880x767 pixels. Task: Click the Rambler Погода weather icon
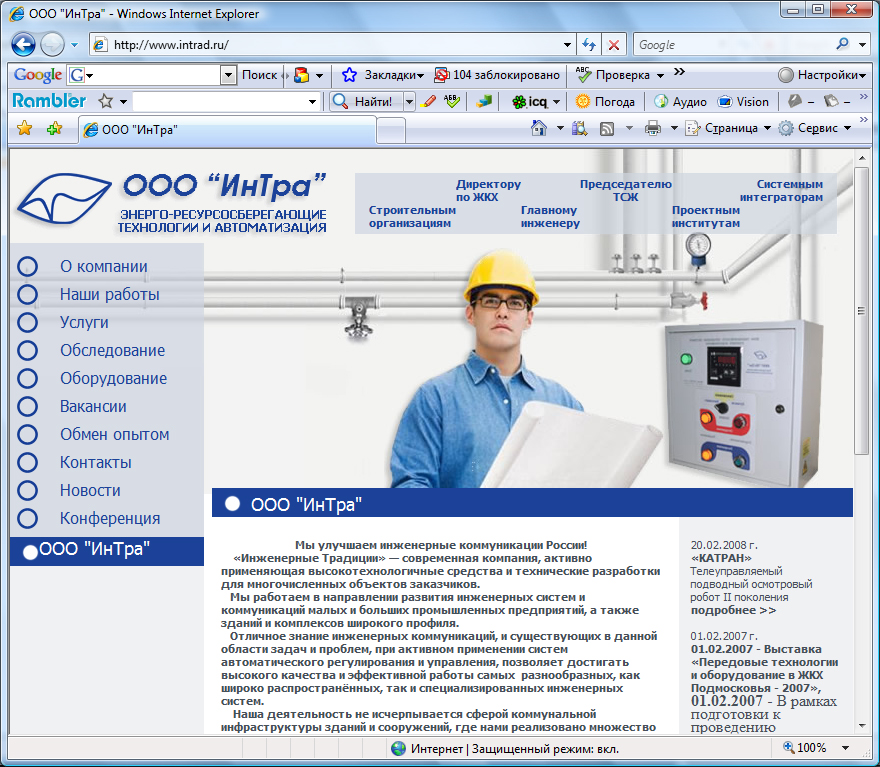point(583,101)
